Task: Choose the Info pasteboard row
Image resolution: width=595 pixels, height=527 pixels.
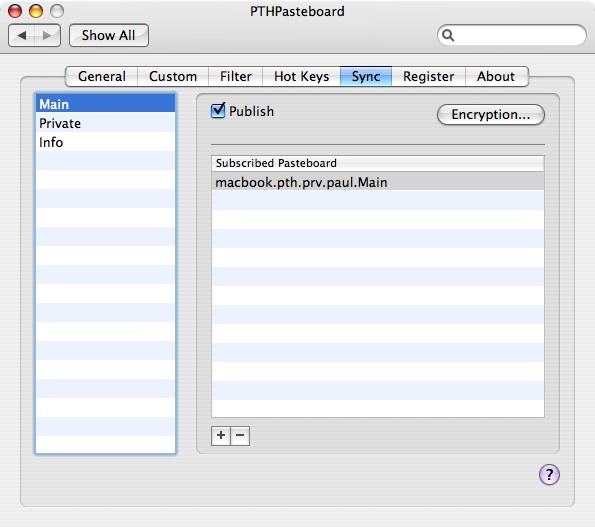Action: [105, 142]
